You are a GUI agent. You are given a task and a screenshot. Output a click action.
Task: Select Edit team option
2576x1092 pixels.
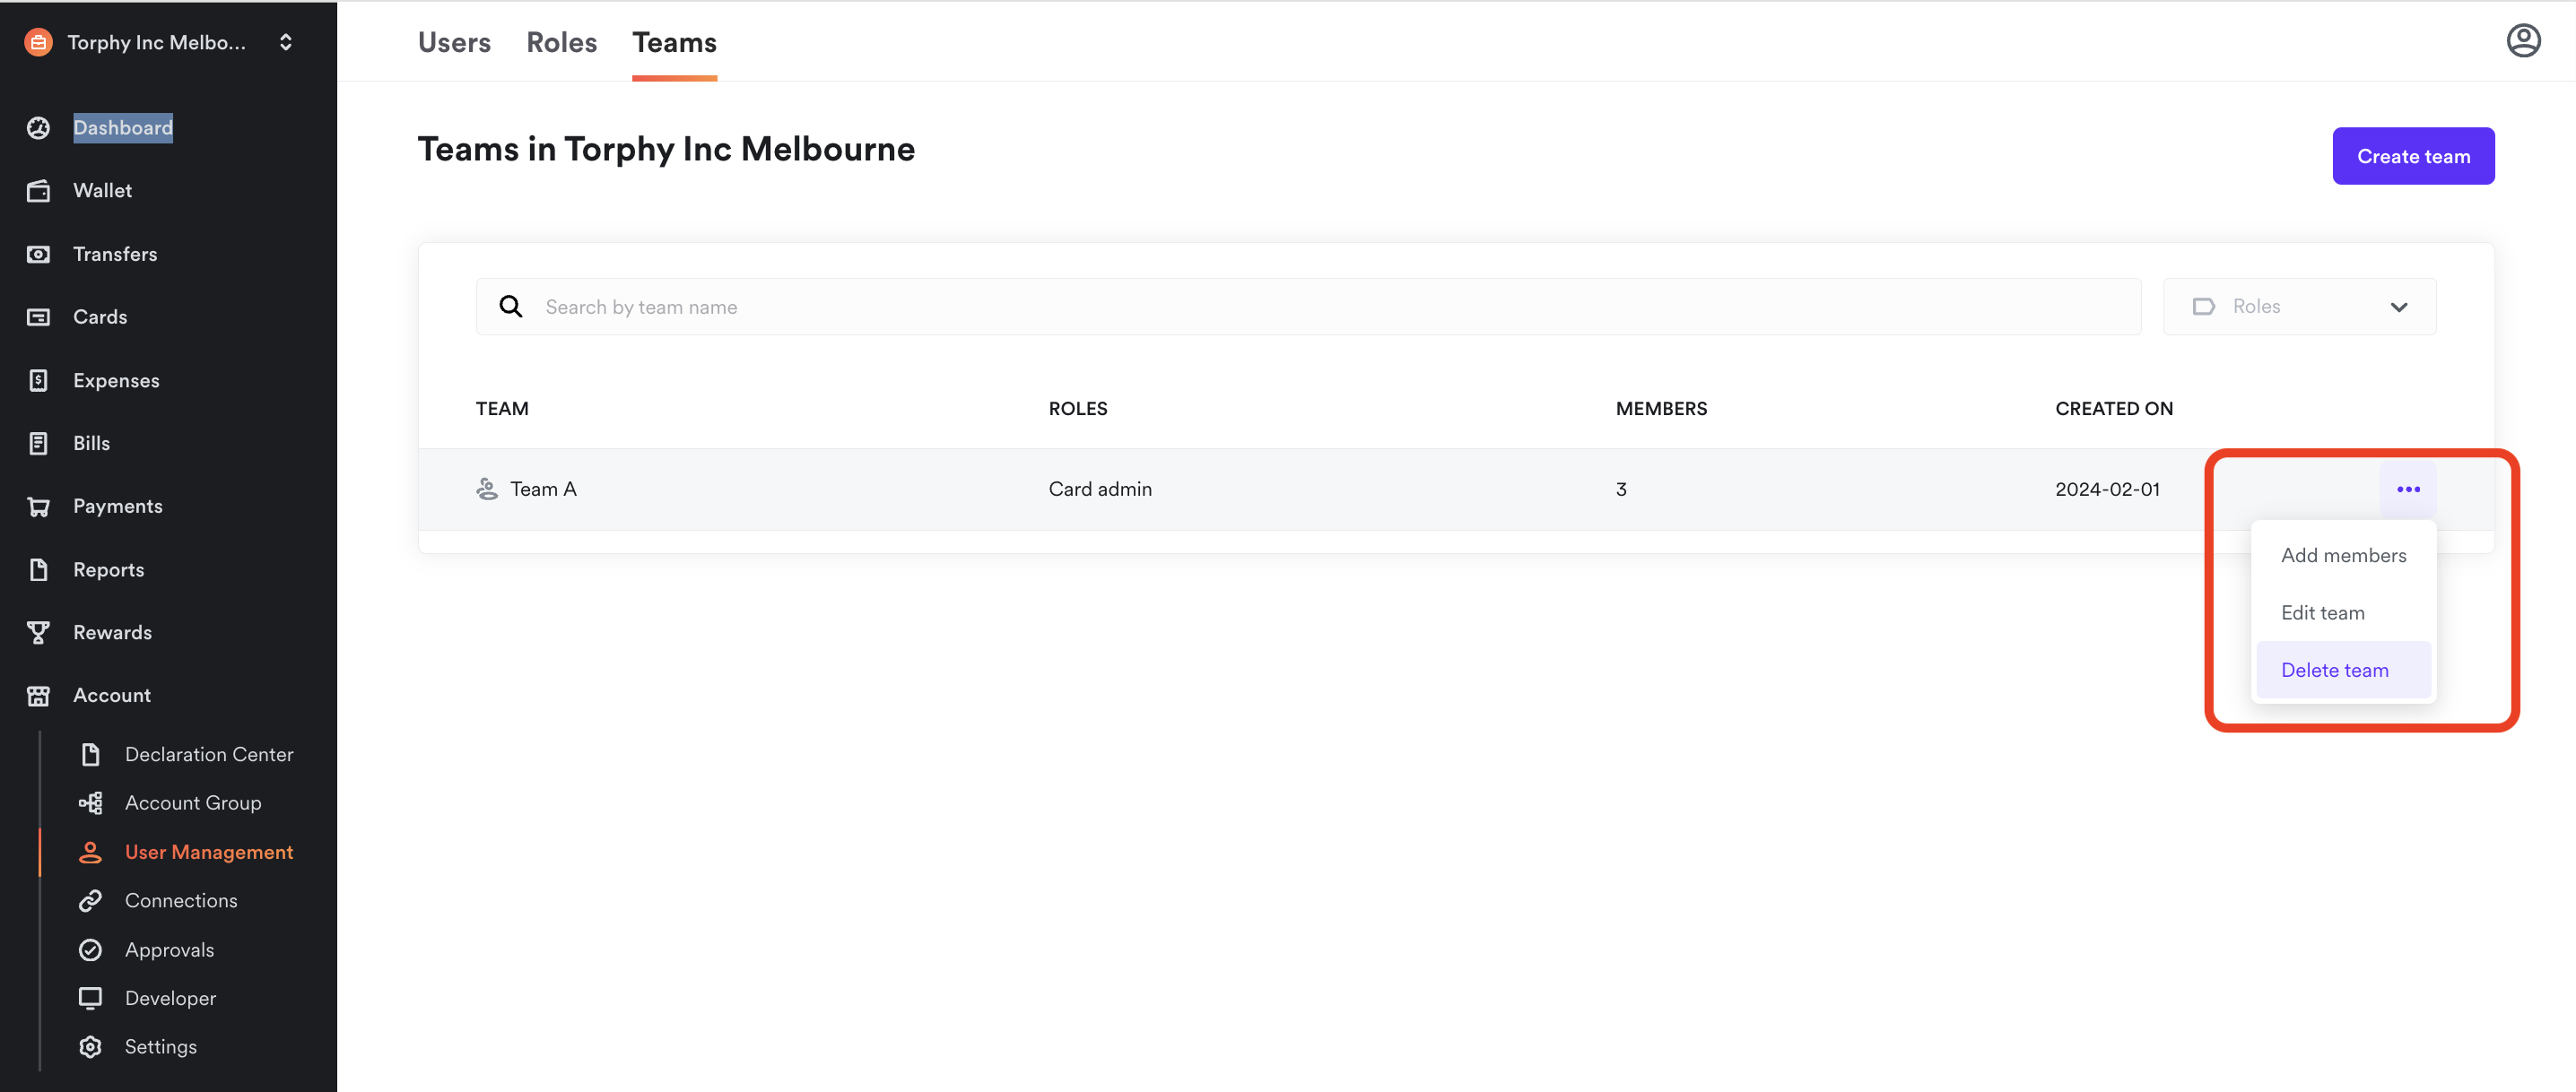tap(2322, 612)
